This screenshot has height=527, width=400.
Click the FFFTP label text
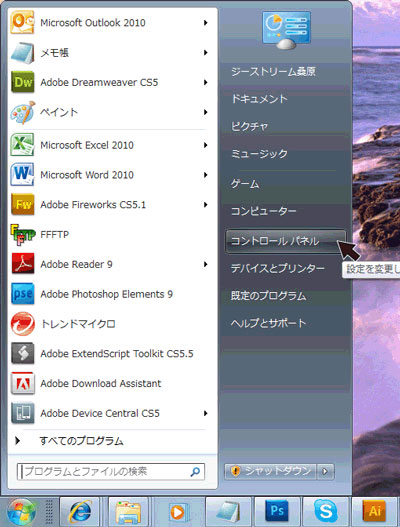[x=54, y=234]
